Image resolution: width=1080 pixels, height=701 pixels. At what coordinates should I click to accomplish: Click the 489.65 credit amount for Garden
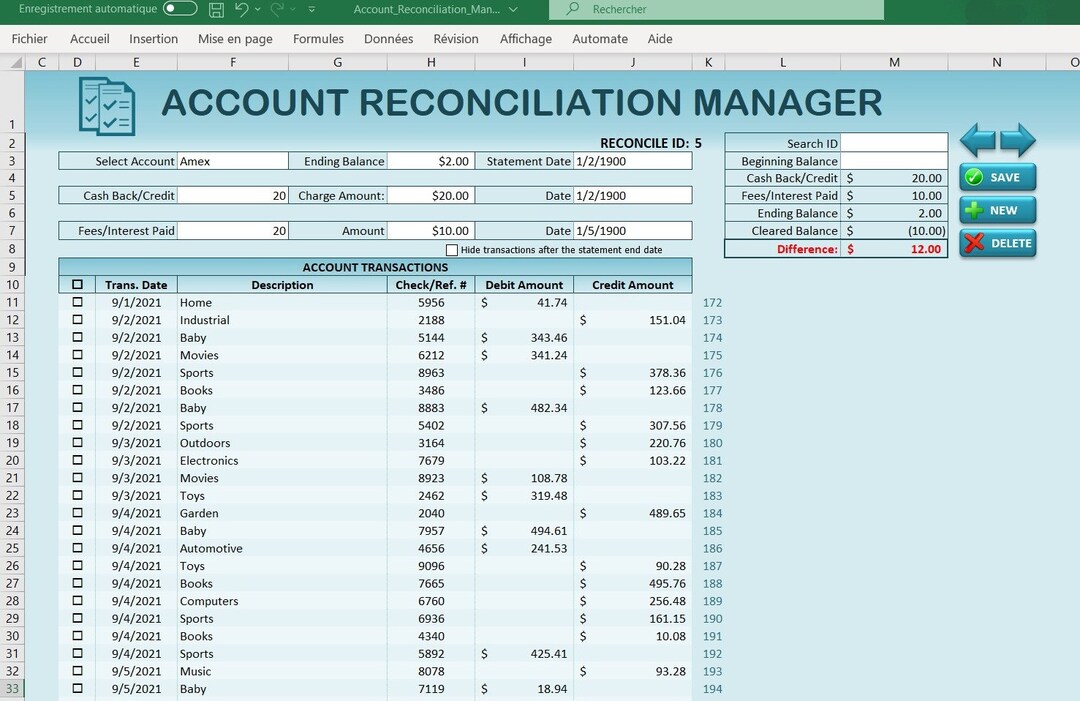click(633, 513)
